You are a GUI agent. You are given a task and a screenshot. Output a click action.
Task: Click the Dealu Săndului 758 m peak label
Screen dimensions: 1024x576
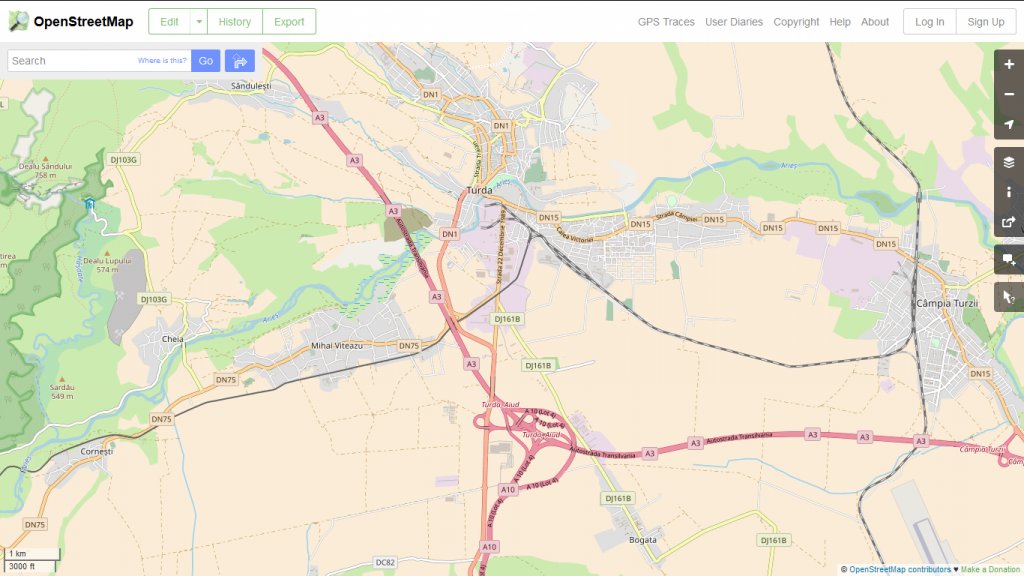pos(45,170)
